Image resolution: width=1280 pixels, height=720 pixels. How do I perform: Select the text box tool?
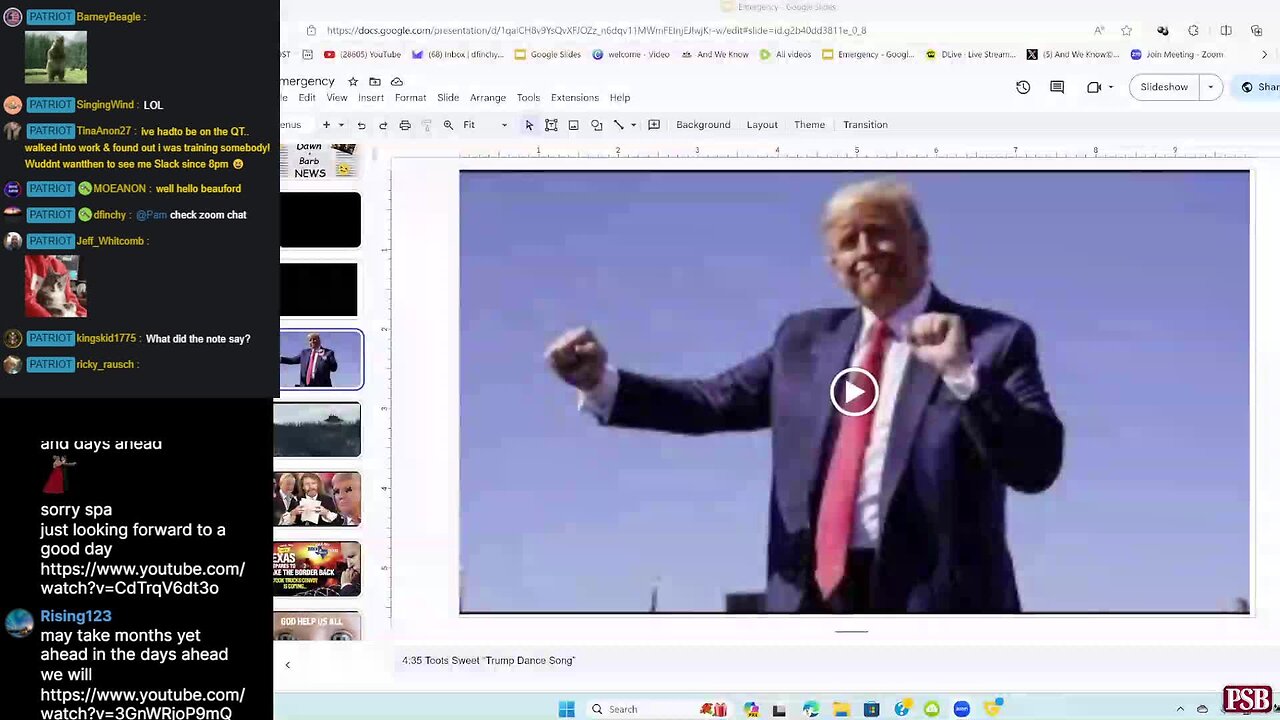551,125
